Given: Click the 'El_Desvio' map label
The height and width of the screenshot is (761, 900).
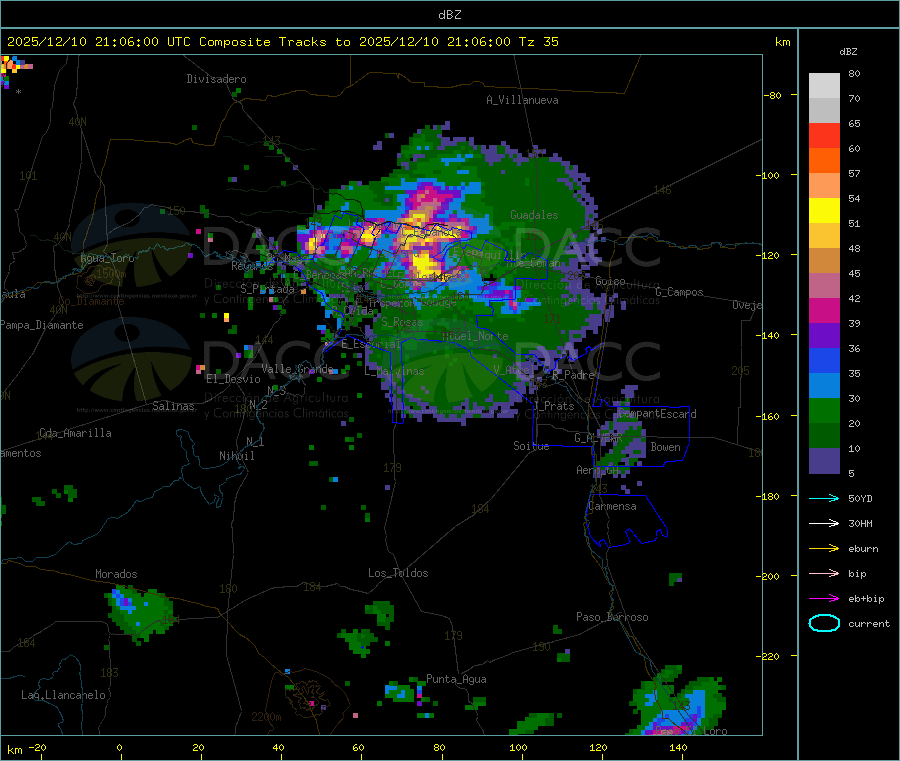Looking at the screenshot, I should [x=233, y=379].
